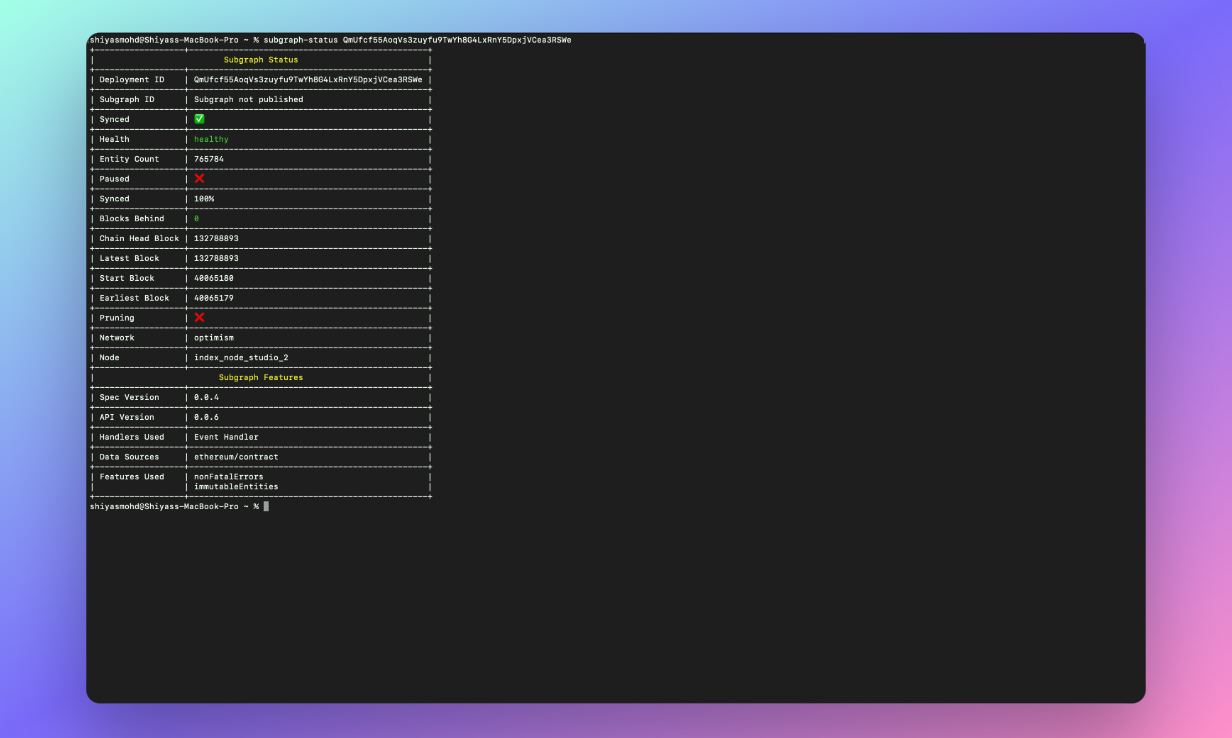Viewport: 1232px width, 738px height.
Task: Click the 'Entity Count' row label
Action: [x=130, y=159]
